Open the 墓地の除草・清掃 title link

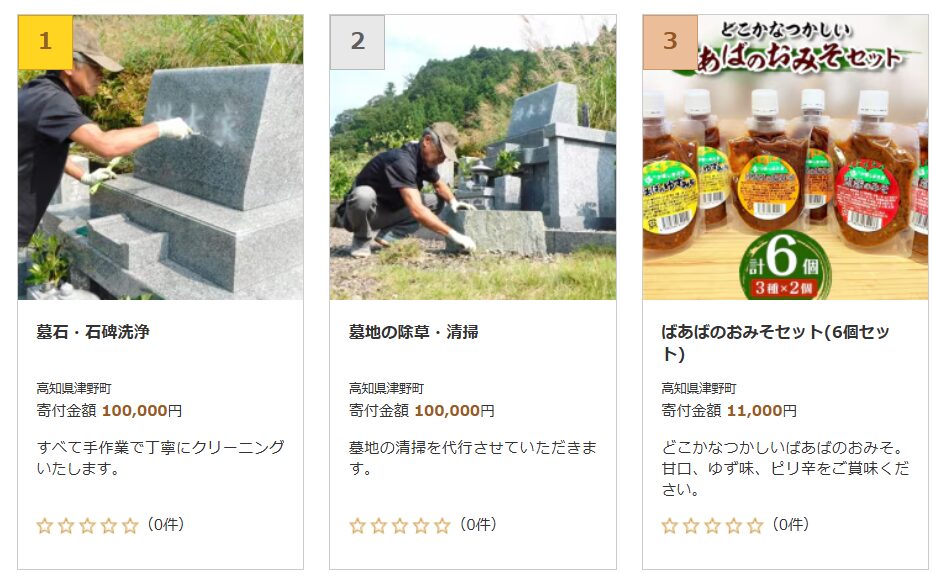tap(414, 332)
